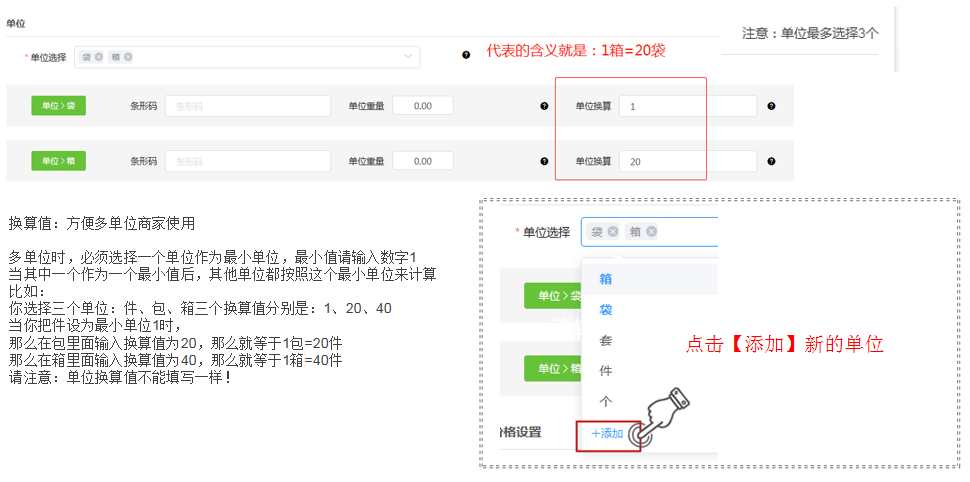Click the 注意：单位最多选择3个 note
The image size is (970, 482).
[810, 33]
